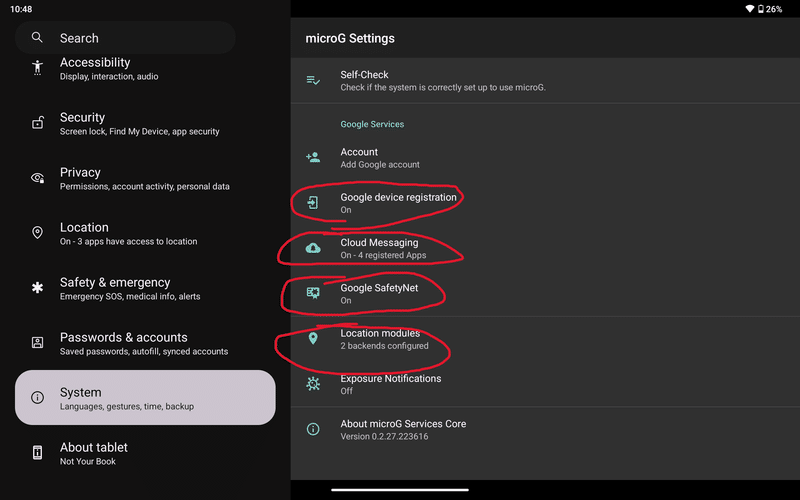Open Safety & emergency settings
800x500 pixels.
coord(145,288)
